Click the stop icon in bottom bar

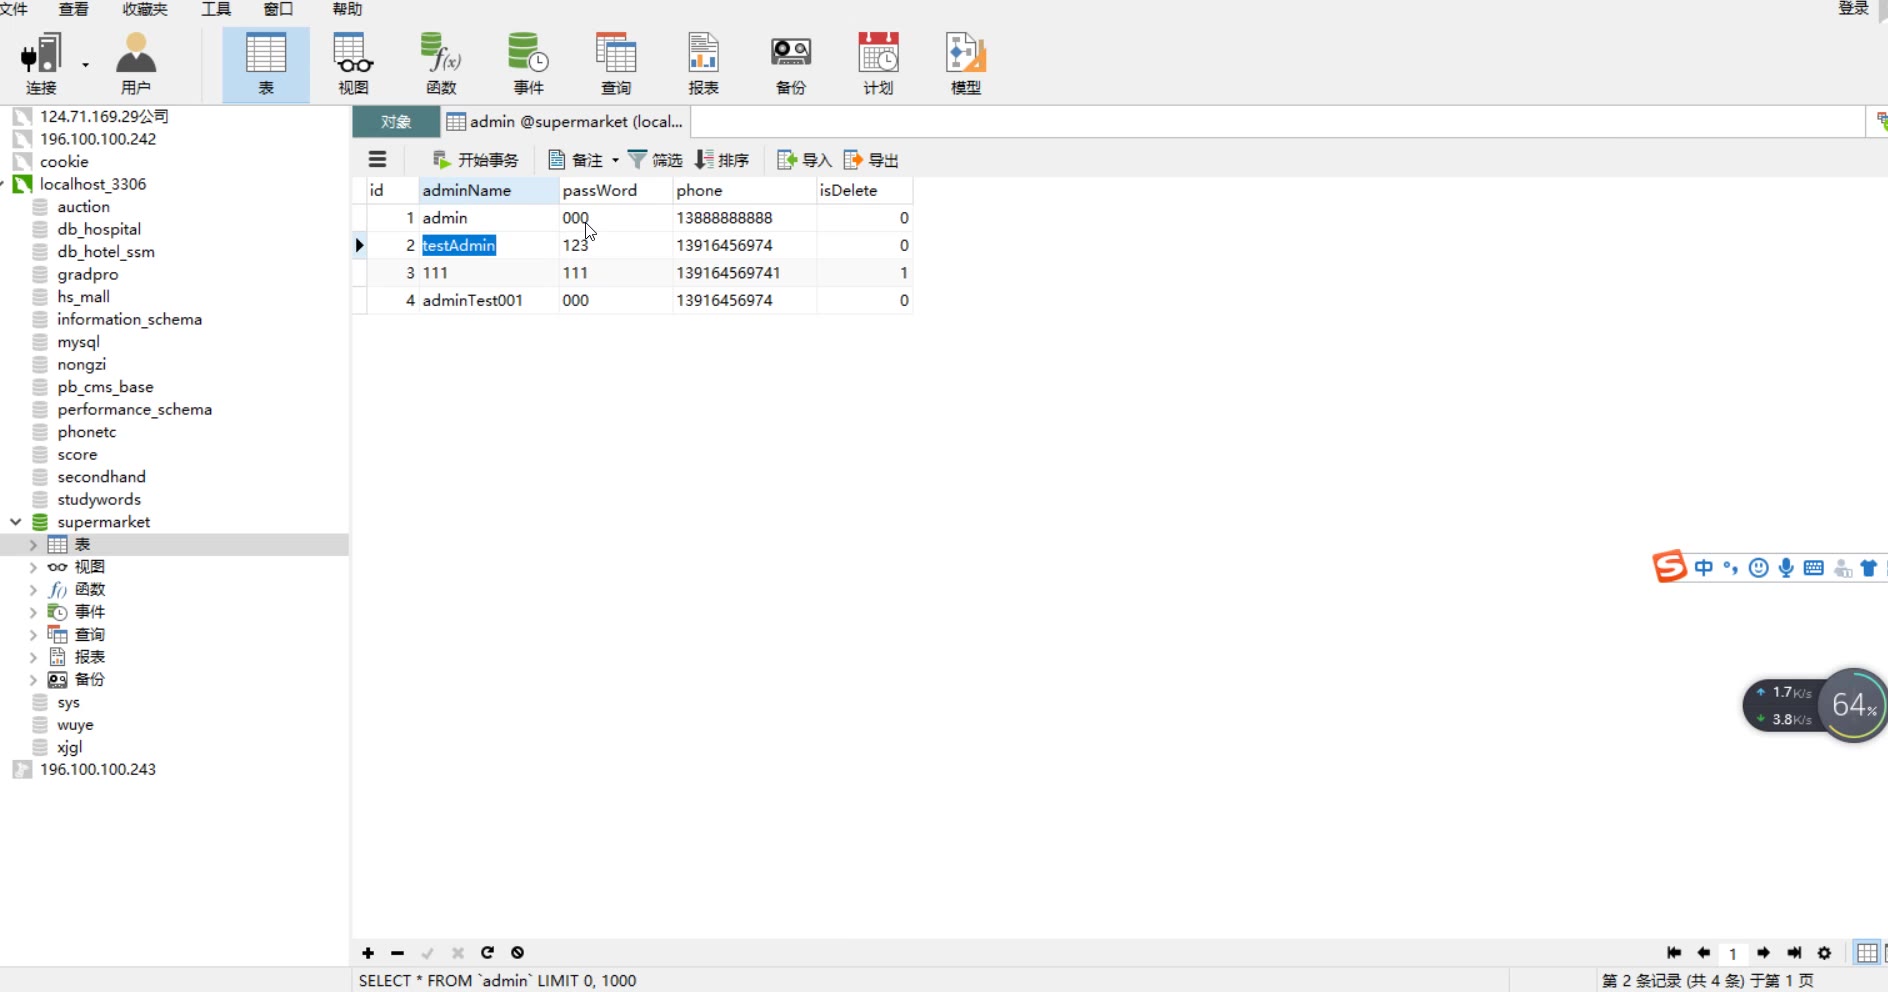518,953
